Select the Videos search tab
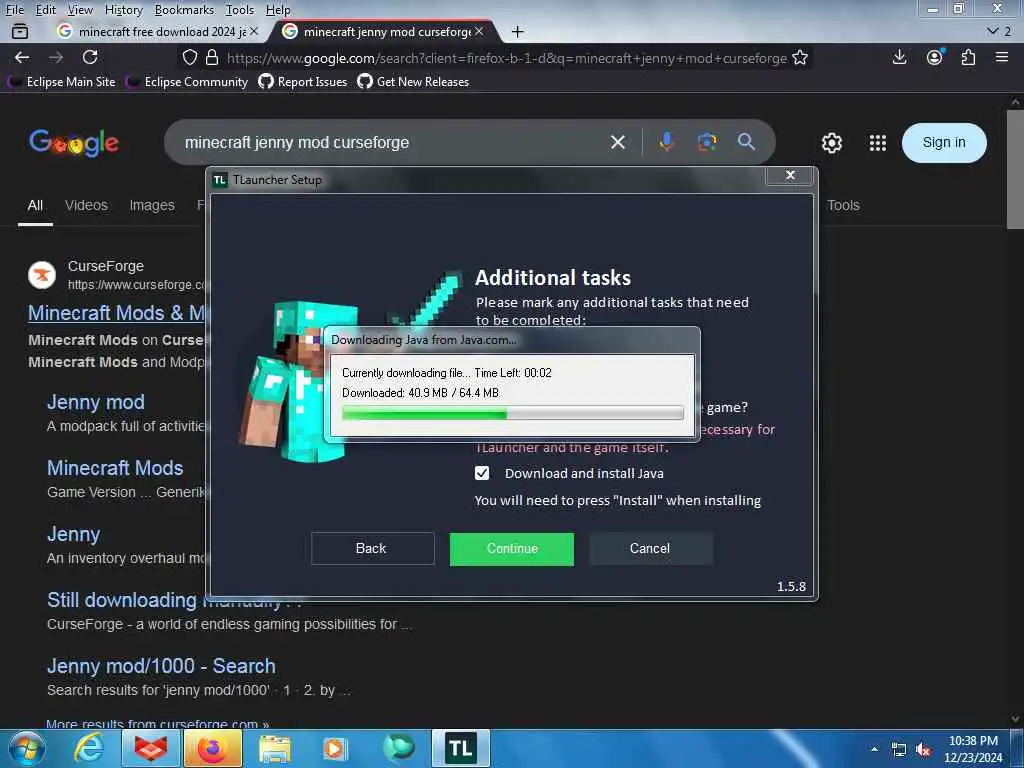Screen dimensions: 1024x768 pyautogui.click(x=86, y=205)
